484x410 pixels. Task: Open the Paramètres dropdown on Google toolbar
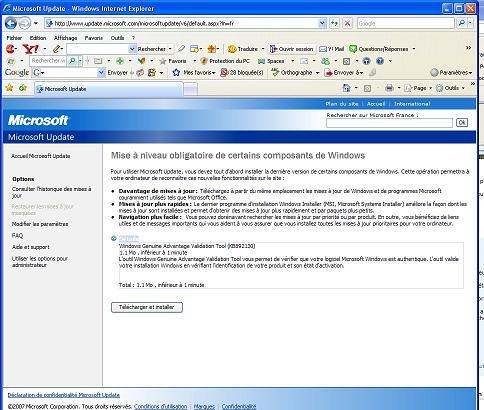[x=470, y=73]
